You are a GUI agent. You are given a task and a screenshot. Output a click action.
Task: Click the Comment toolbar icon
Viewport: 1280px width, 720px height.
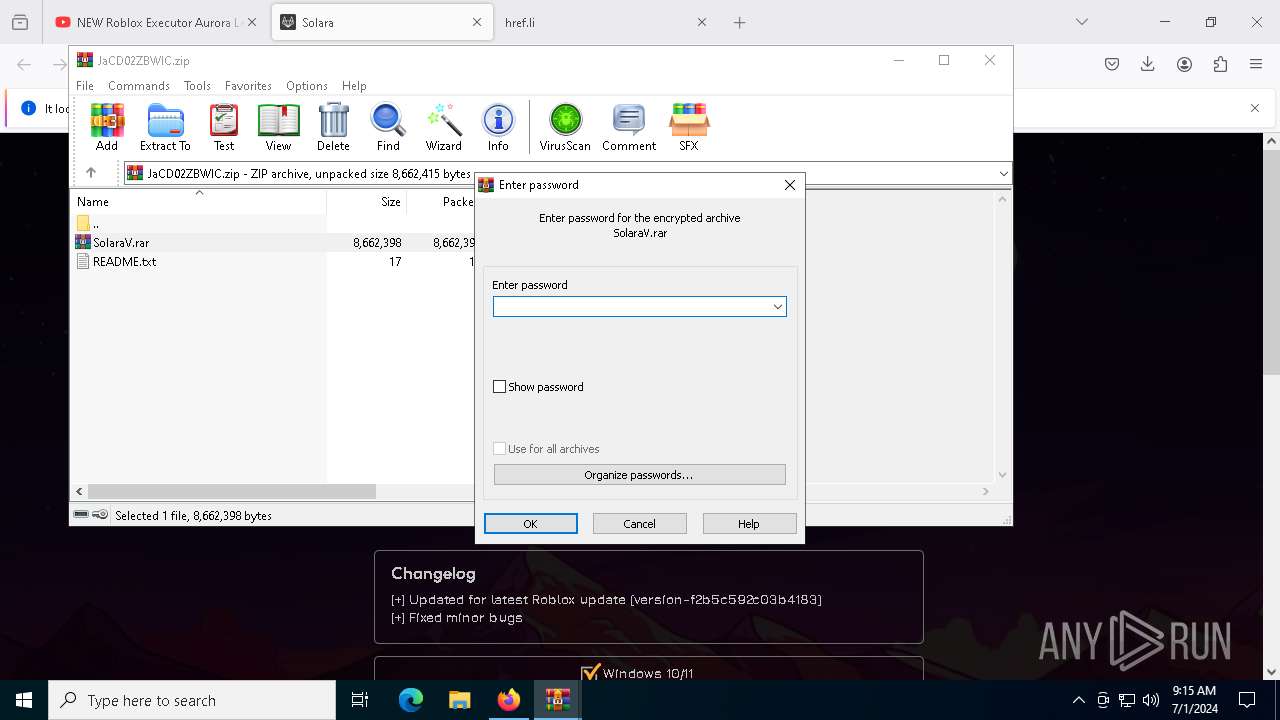(629, 127)
